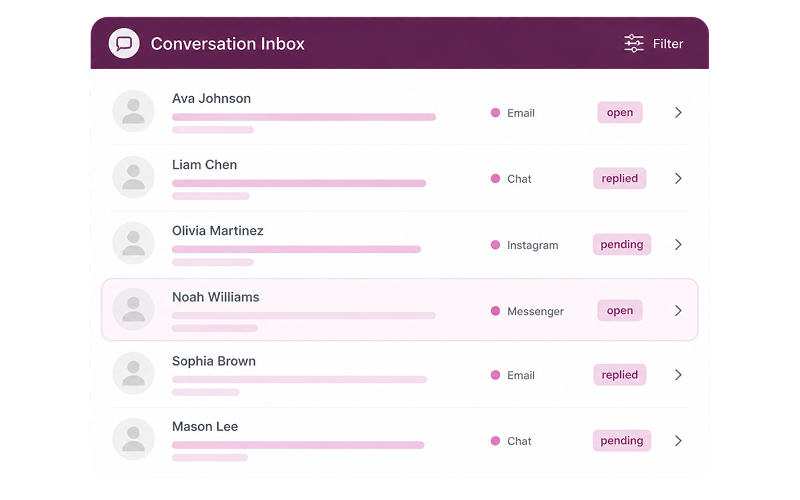
Task: Open the Noah Williams name
Action: [x=216, y=297]
